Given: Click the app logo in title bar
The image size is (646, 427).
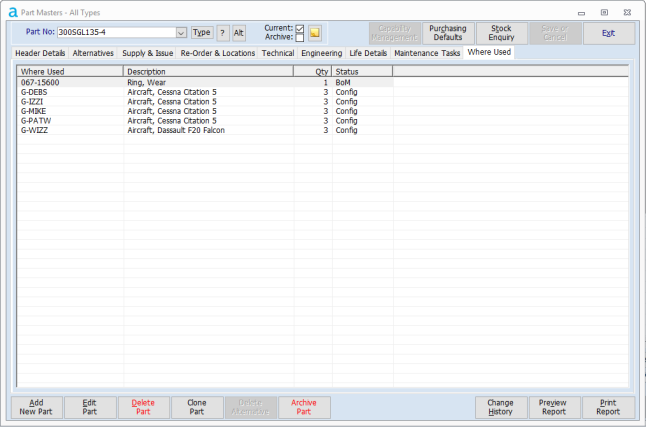Looking at the screenshot, I should click(x=12, y=11).
